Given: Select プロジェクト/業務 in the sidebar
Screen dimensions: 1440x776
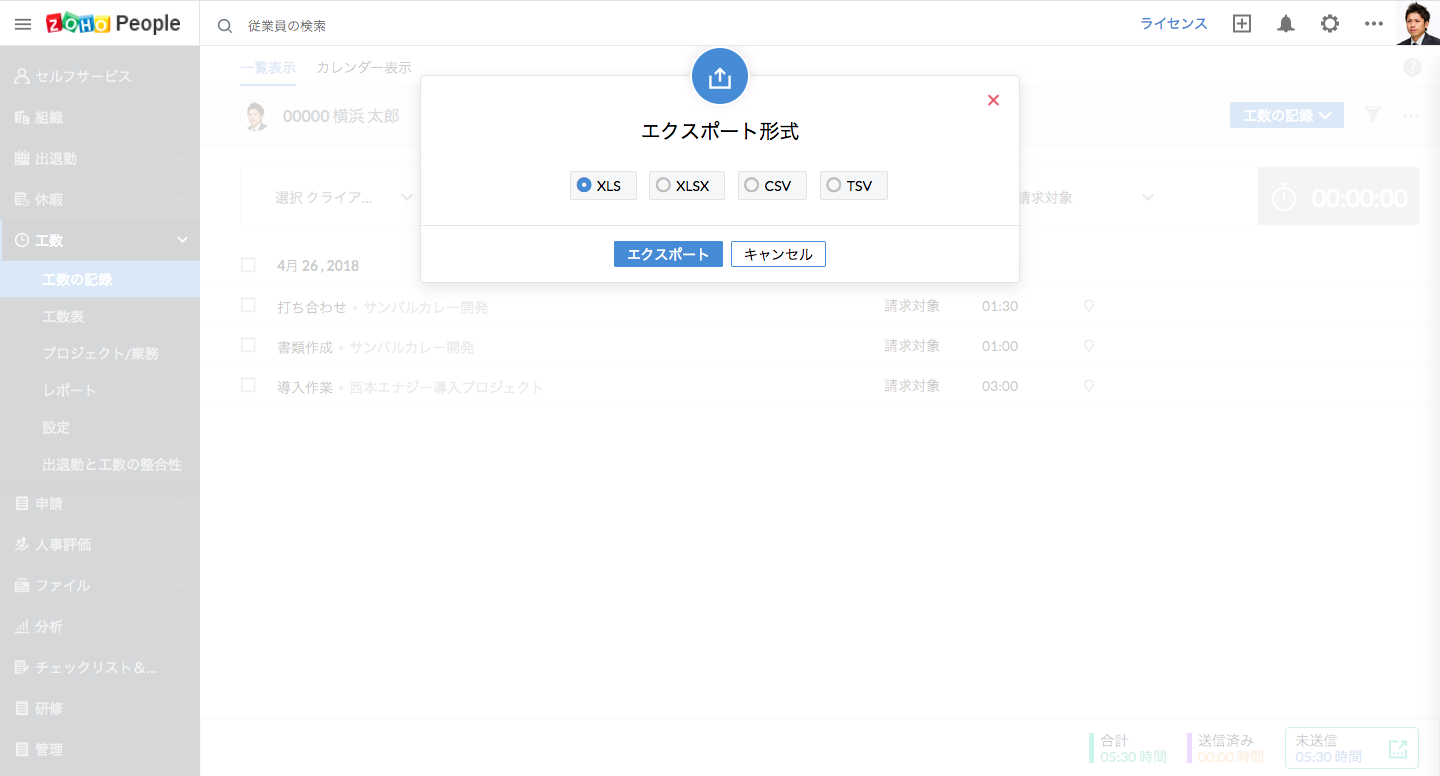Looking at the screenshot, I should click(x=100, y=353).
